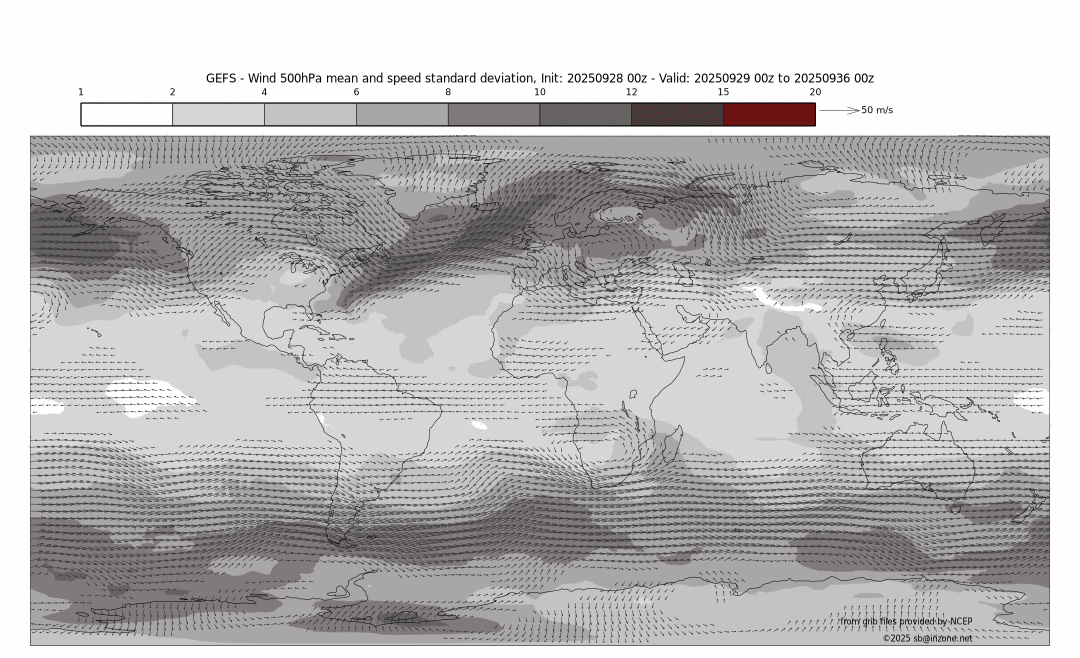Click the 10–12 dark gray legend segment
This screenshot has height=658, width=1080.
coord(585,114)
